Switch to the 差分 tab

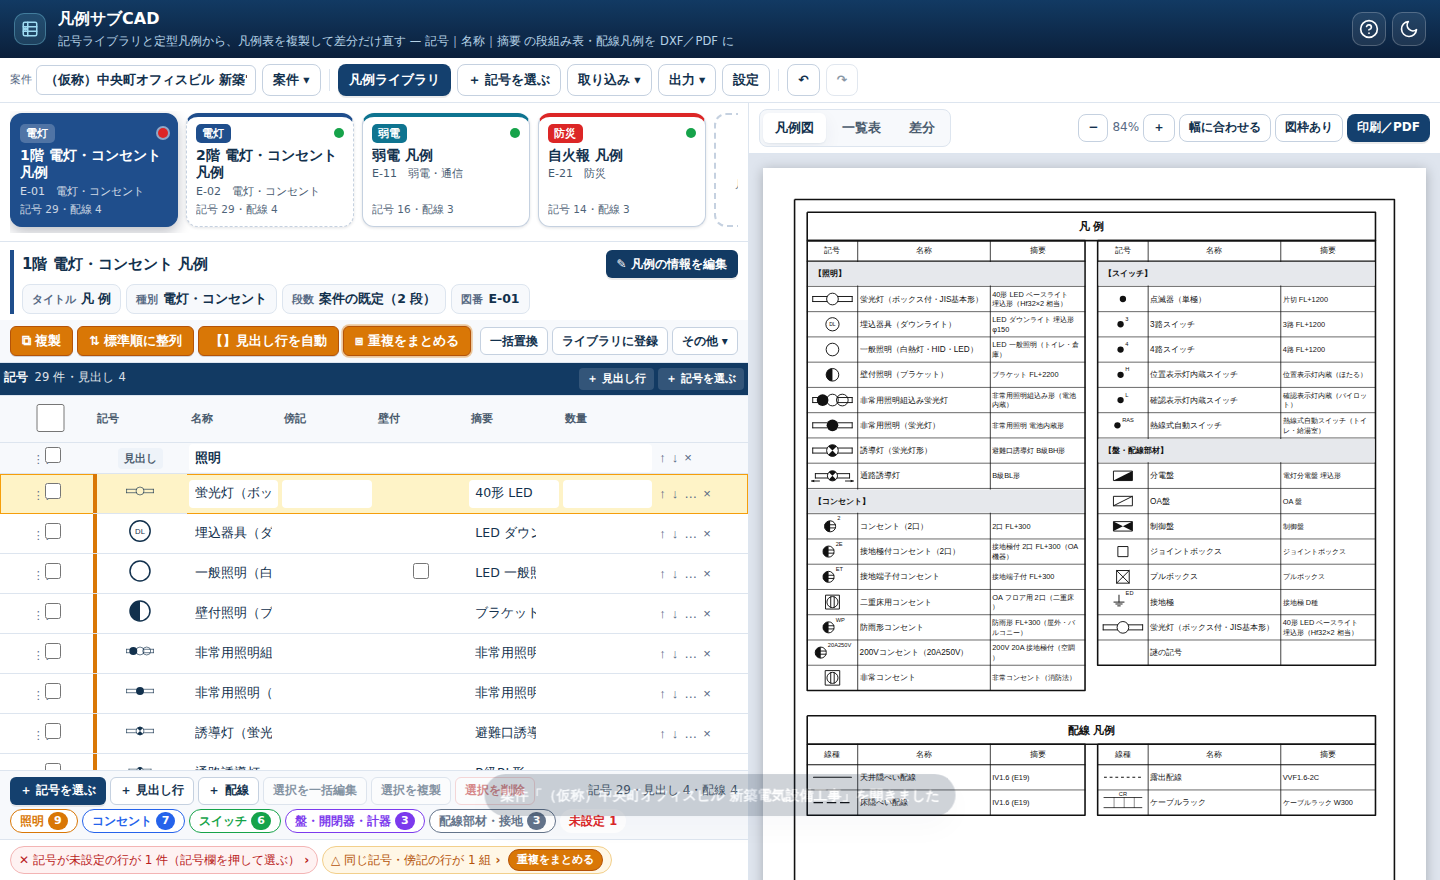coord(921,128)
